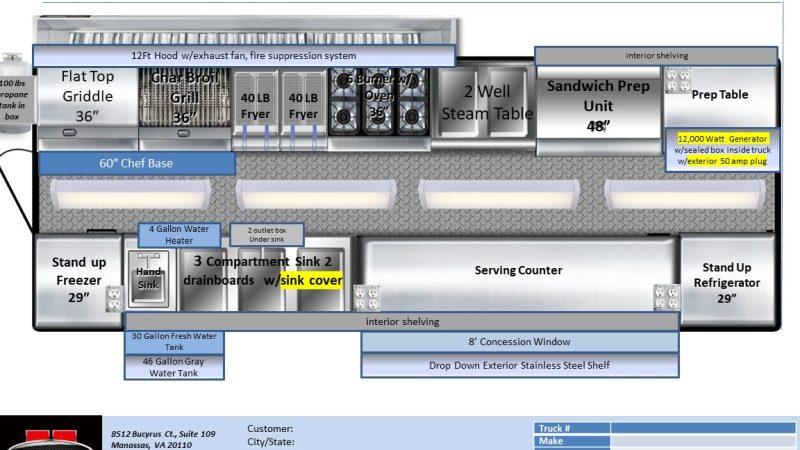Click the Hand Sink
Screen dimensions: 800x450
click(x=148, y=279)
